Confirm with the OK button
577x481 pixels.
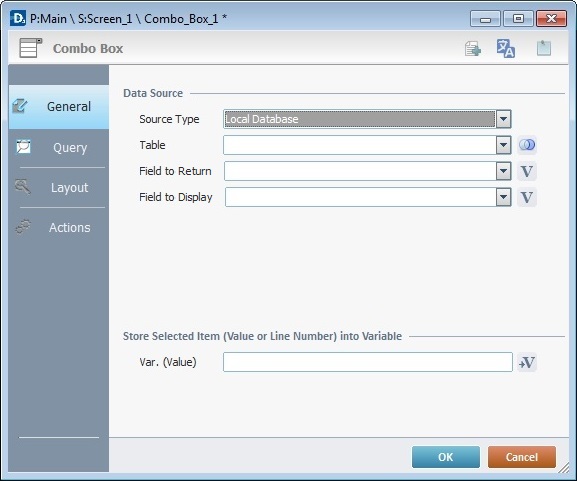coord(446,457)
